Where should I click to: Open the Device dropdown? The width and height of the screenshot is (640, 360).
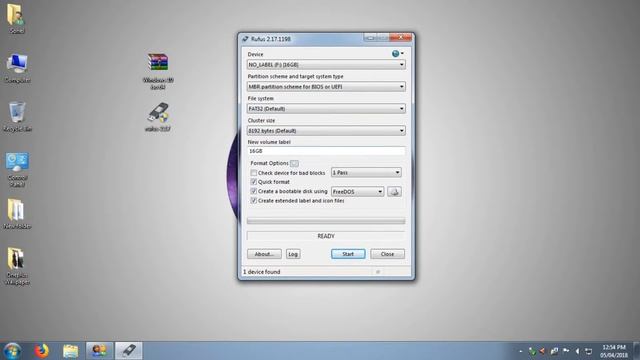click(x=326, y=64)
